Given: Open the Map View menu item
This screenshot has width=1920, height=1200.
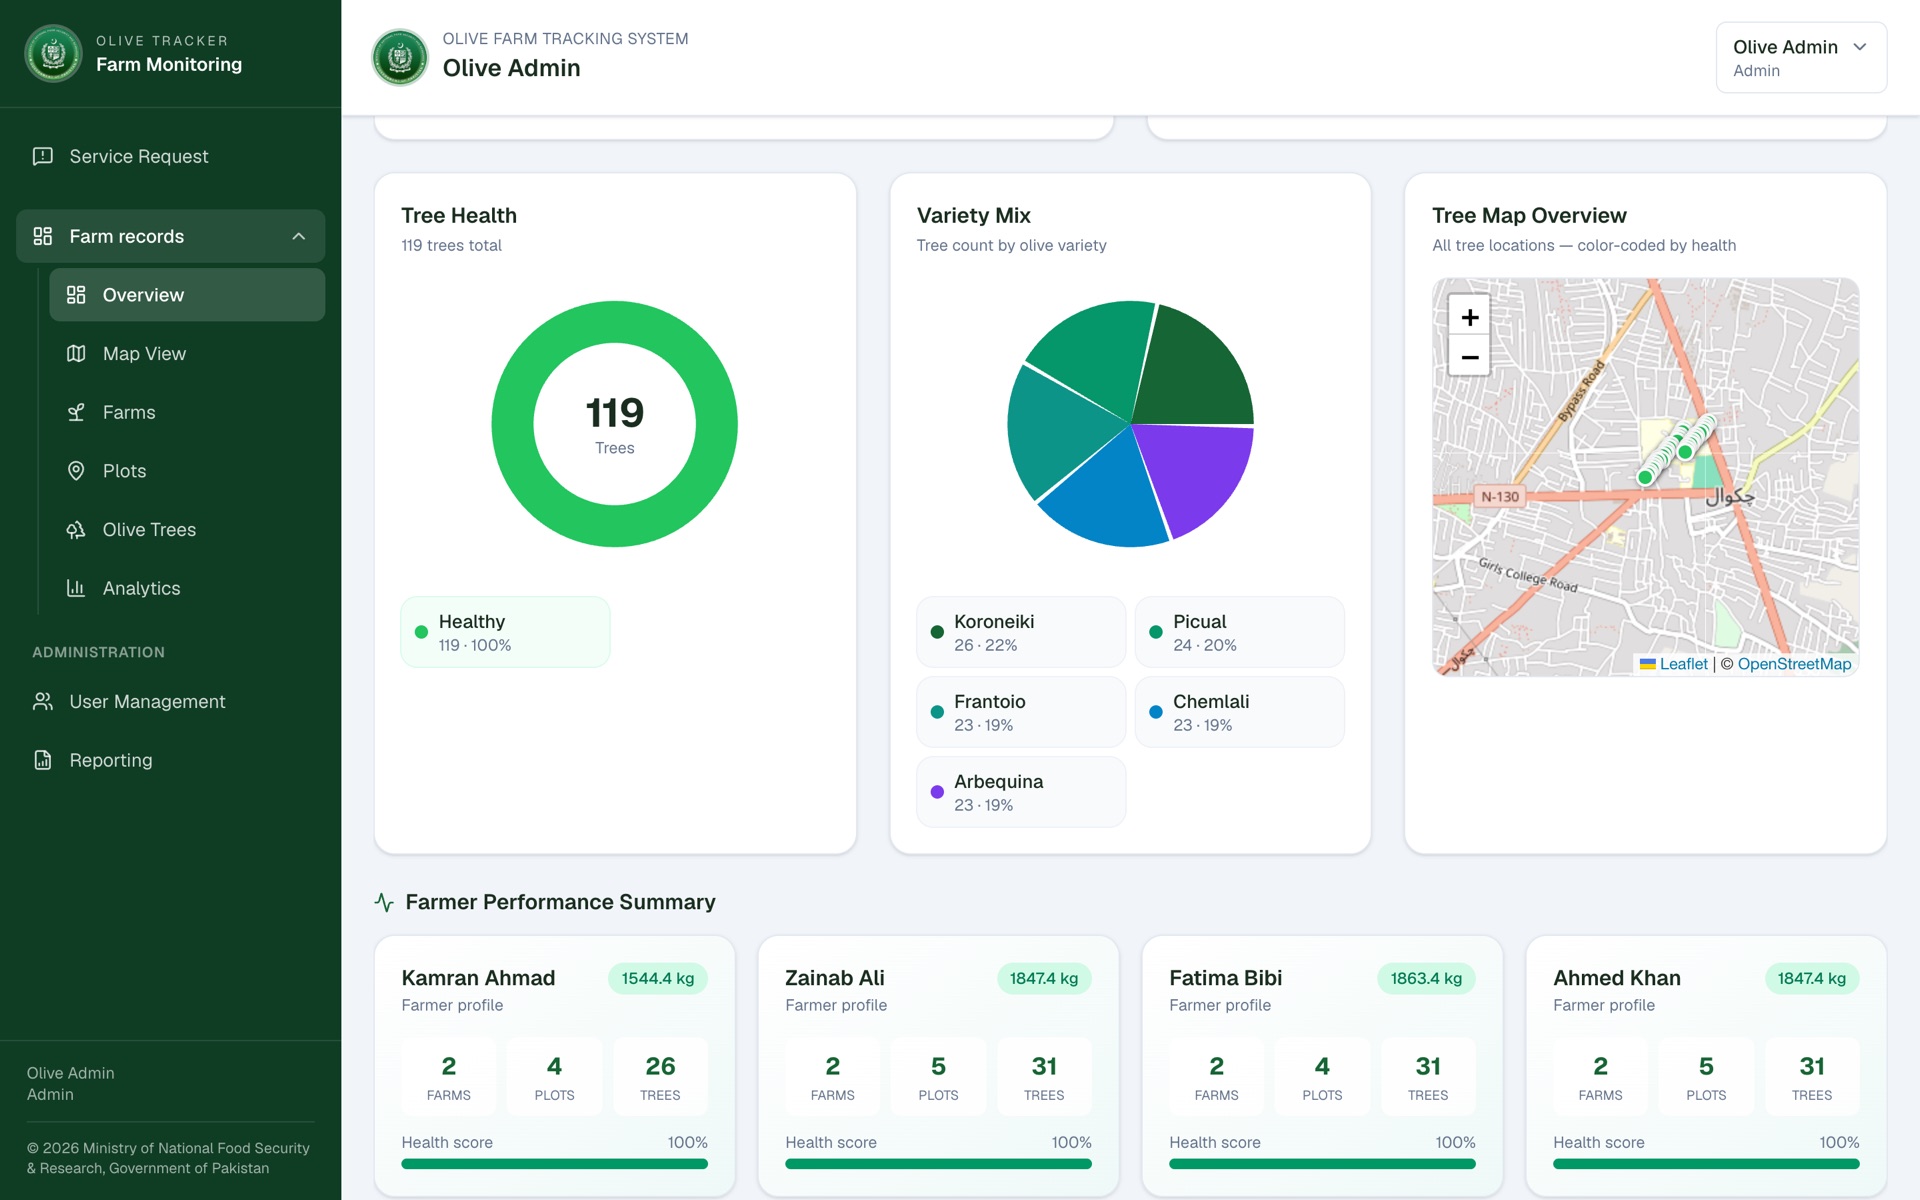Looking at the screenshot, I should 187,353.
